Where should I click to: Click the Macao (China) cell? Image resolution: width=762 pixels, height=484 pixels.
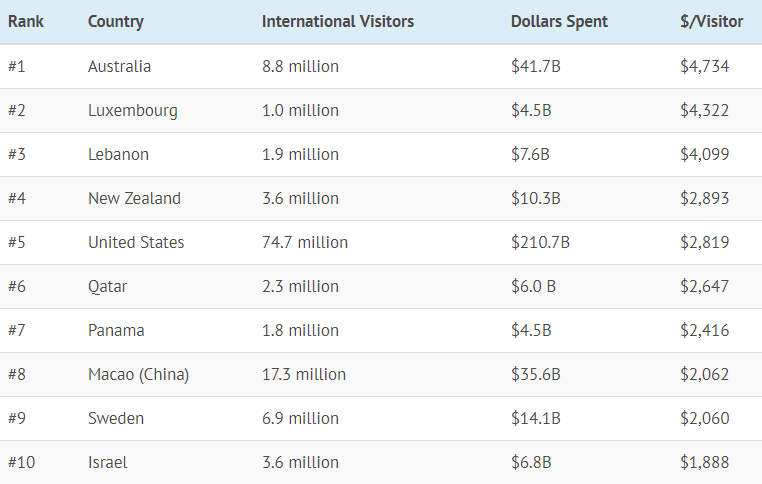[x=138, y=374]
